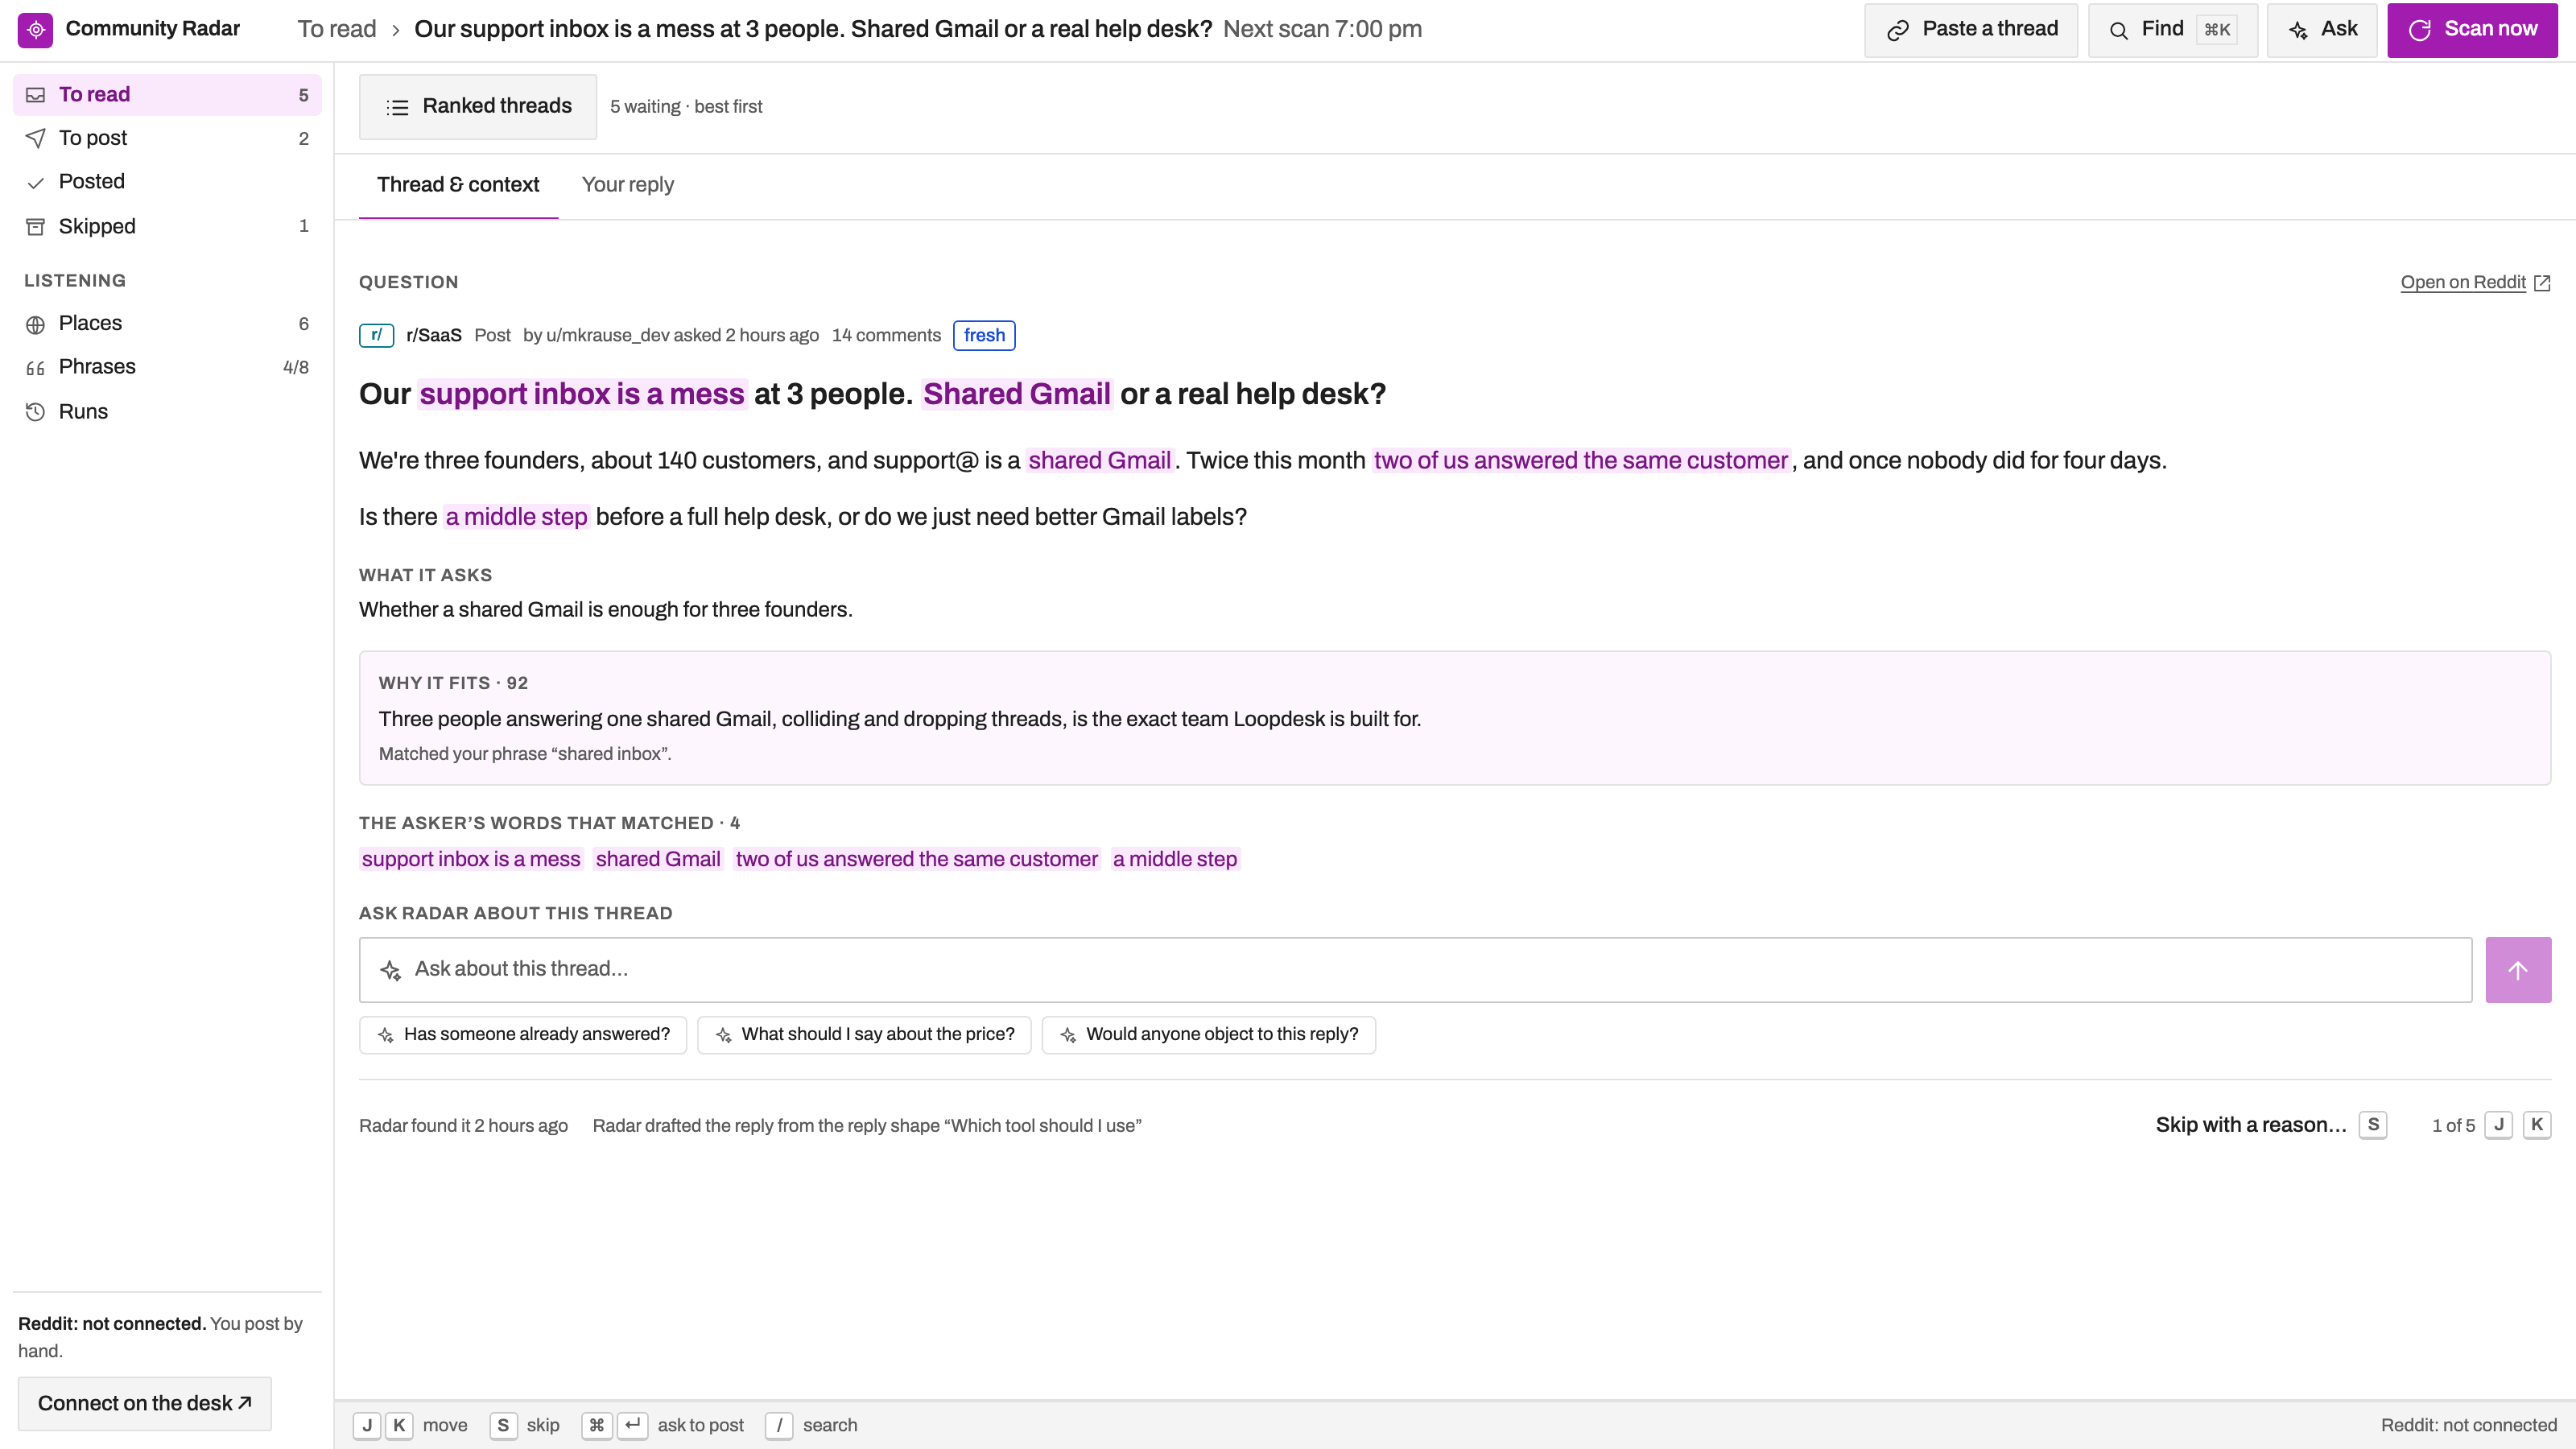The height and width of the screenshot is (1449, 2576).
Task: Open Phrases under Listening
Action: [x=167, y=367]
